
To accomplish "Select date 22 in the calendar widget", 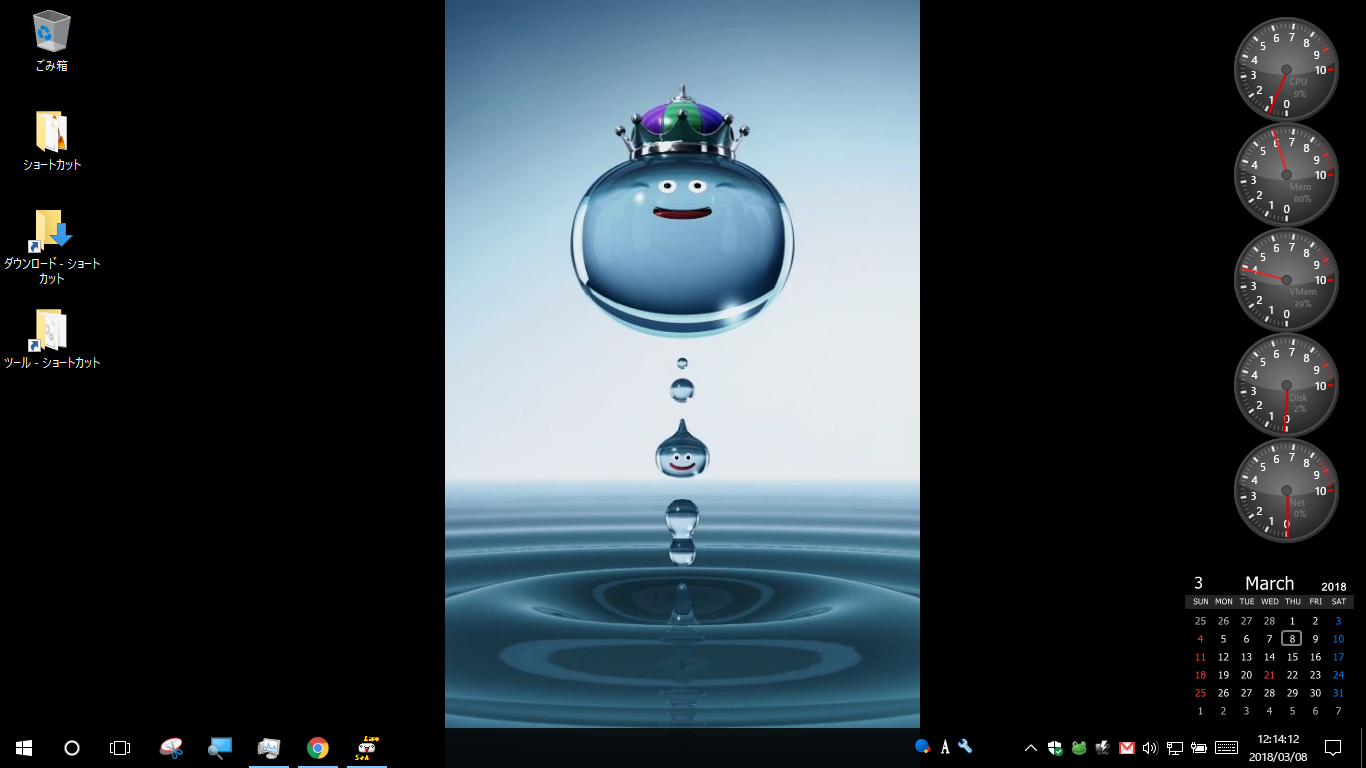I will (1292, 675).
